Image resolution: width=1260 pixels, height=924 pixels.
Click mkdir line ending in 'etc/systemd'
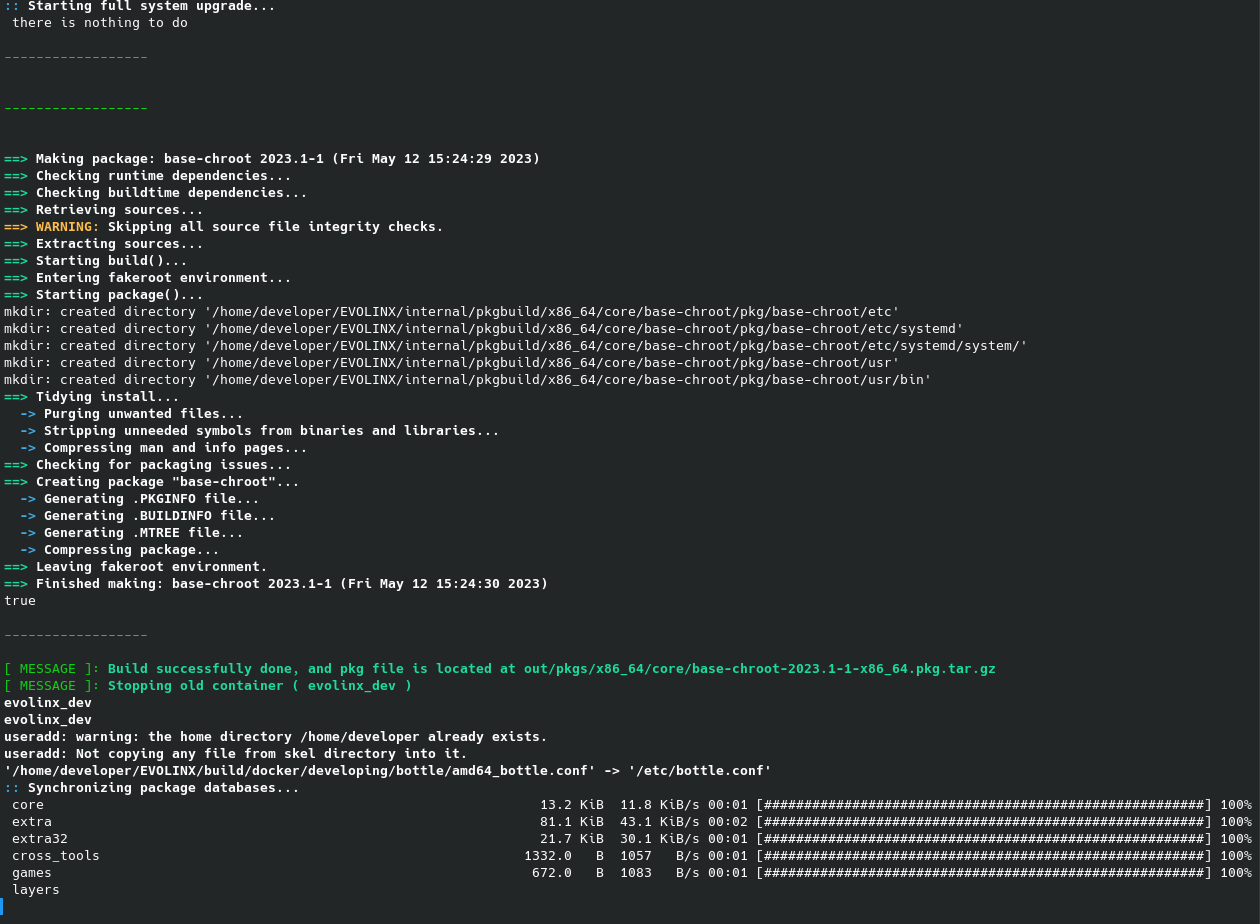tap(484, 328)
